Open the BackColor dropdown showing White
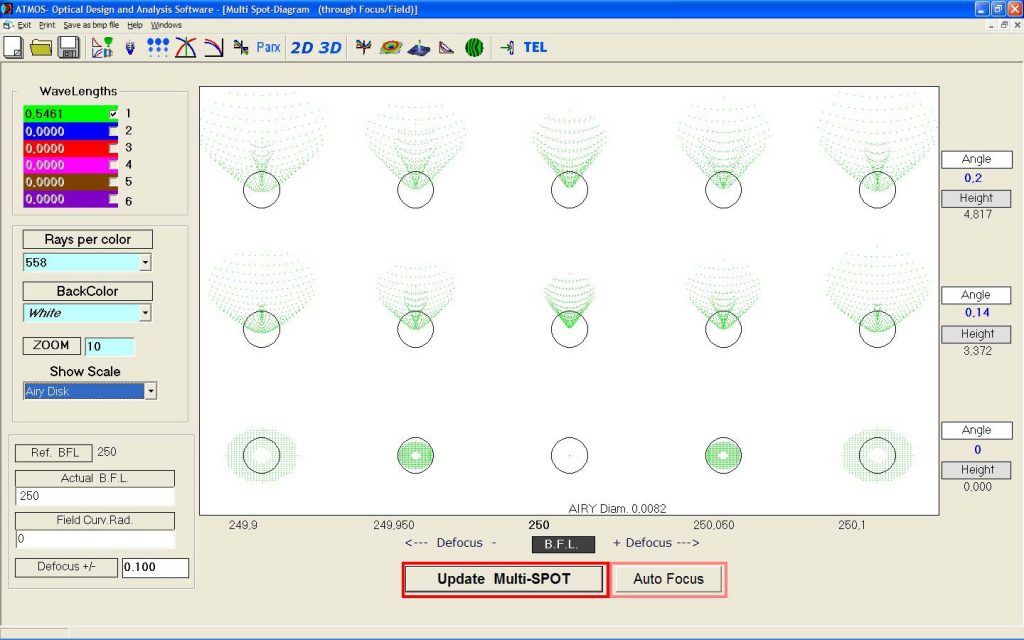1024x640 pixels. pos(145,313)
